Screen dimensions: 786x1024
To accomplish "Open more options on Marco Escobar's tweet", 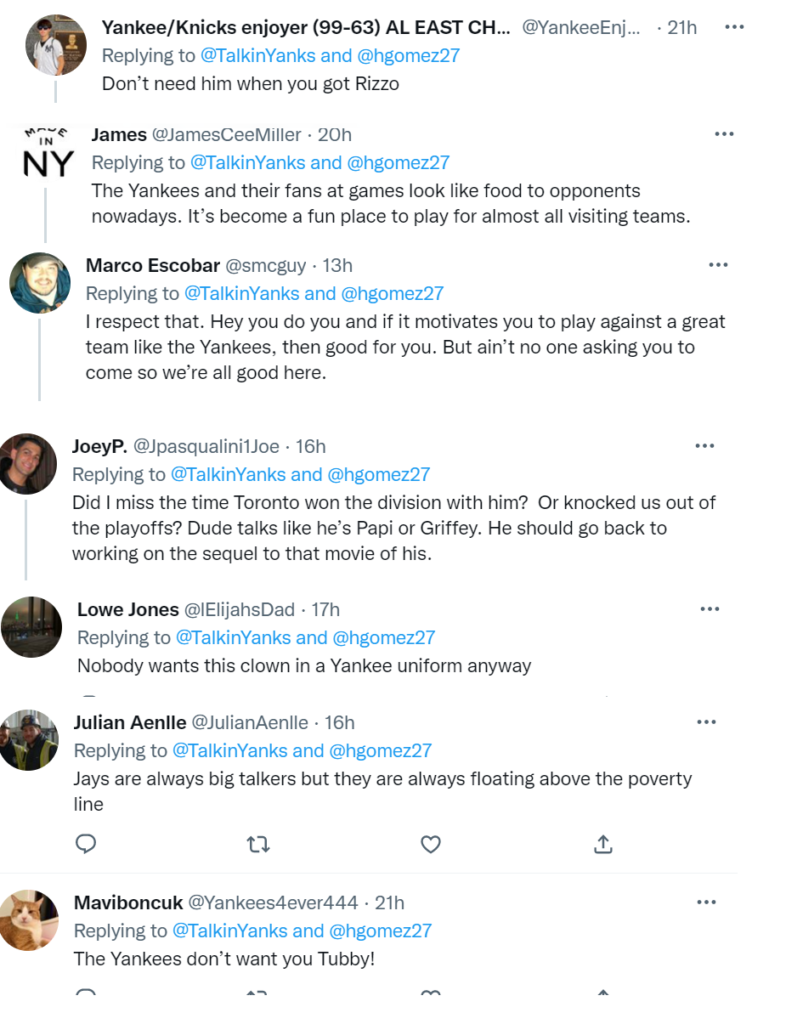I will pyautogui.click(x=718, y=265).
